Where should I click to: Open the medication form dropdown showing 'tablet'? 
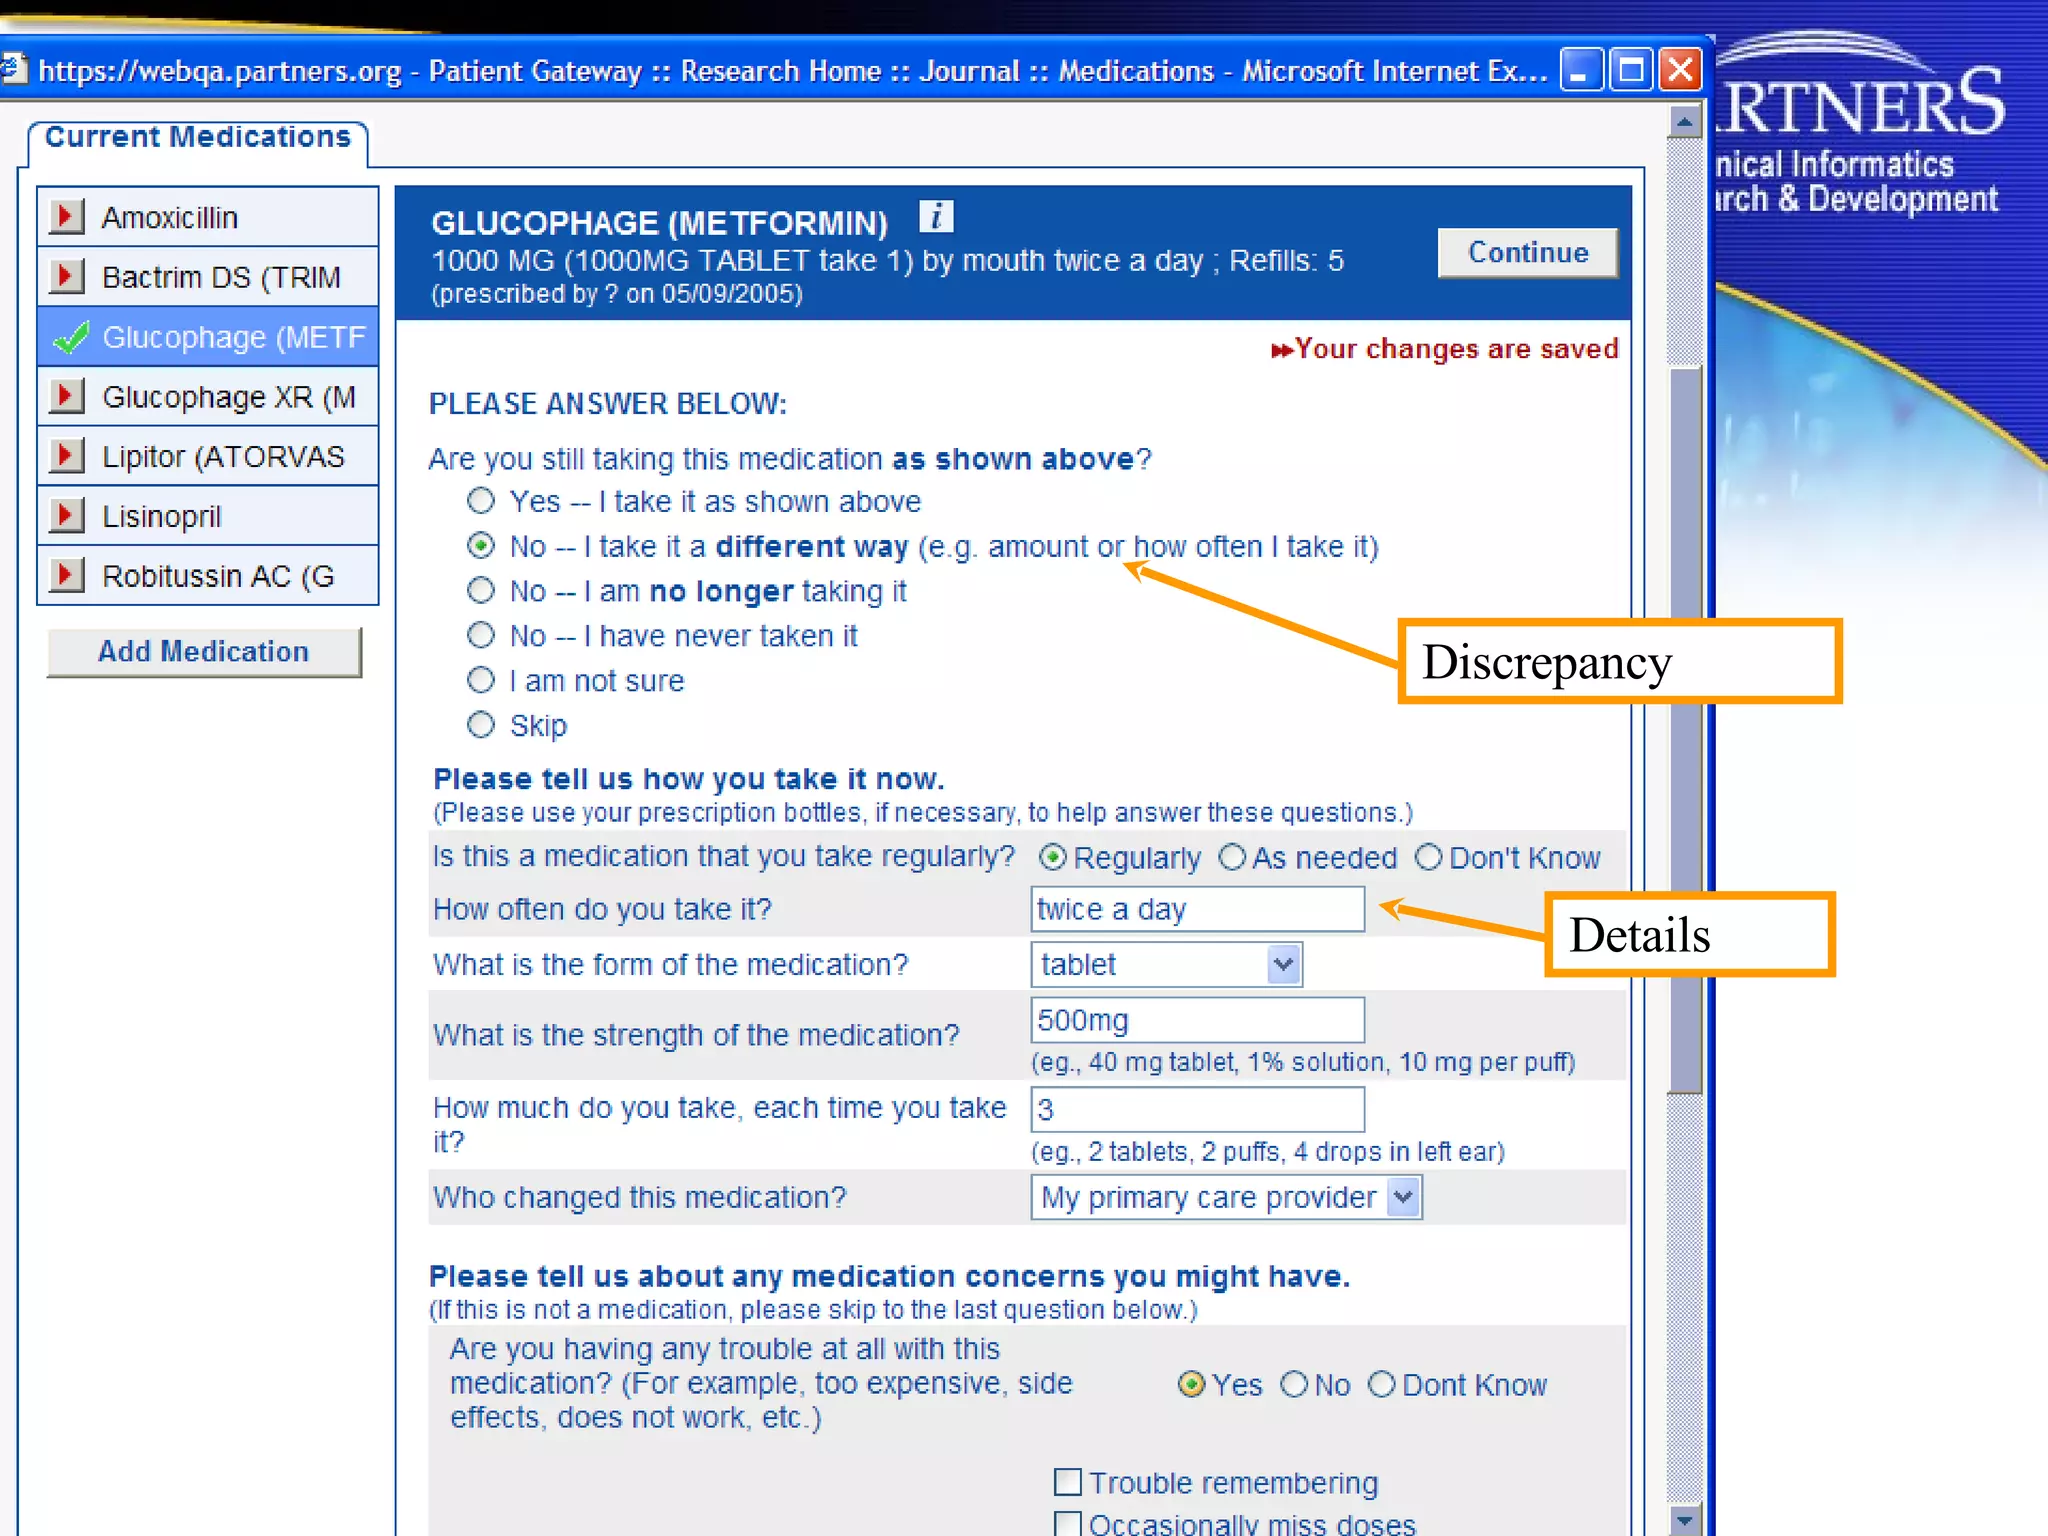[1166, 964]
